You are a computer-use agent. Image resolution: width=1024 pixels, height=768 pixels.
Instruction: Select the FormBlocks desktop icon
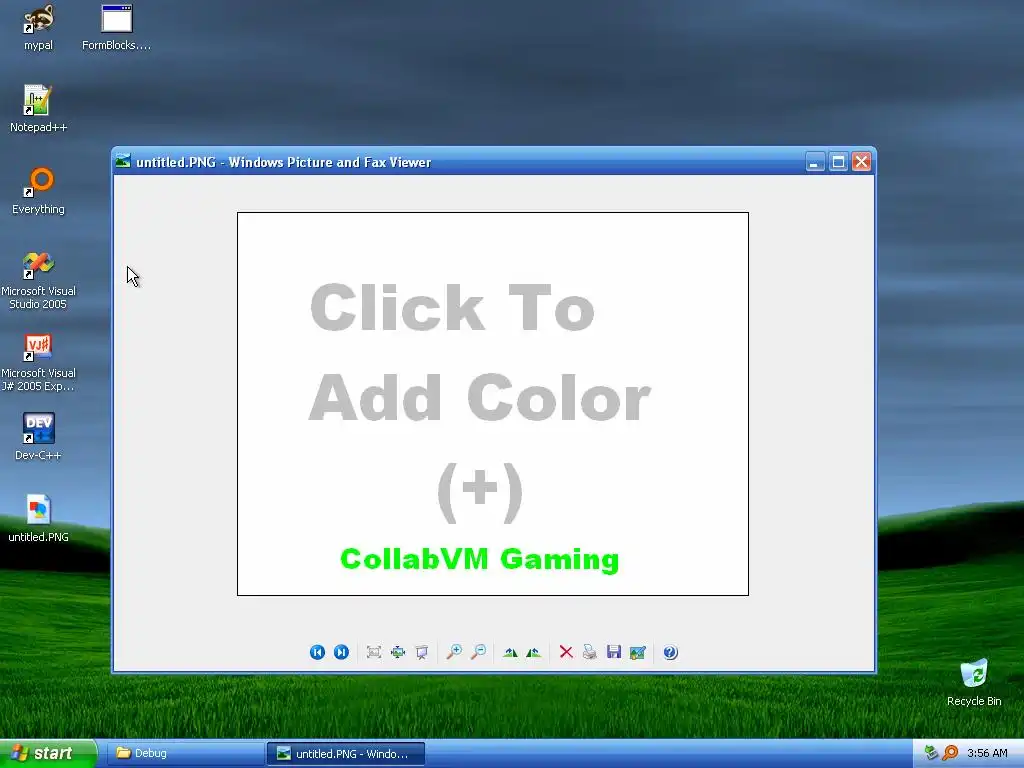tap(116, 27)
